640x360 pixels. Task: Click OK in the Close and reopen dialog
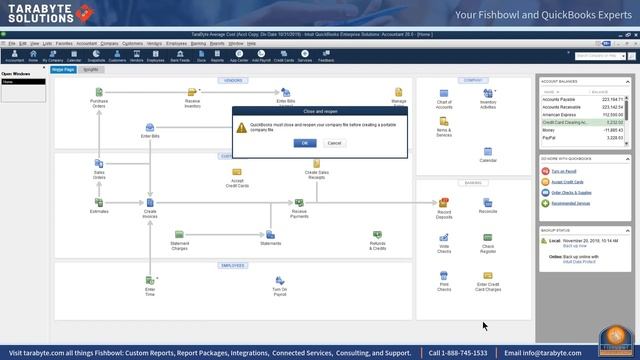(x=305, y=143)
